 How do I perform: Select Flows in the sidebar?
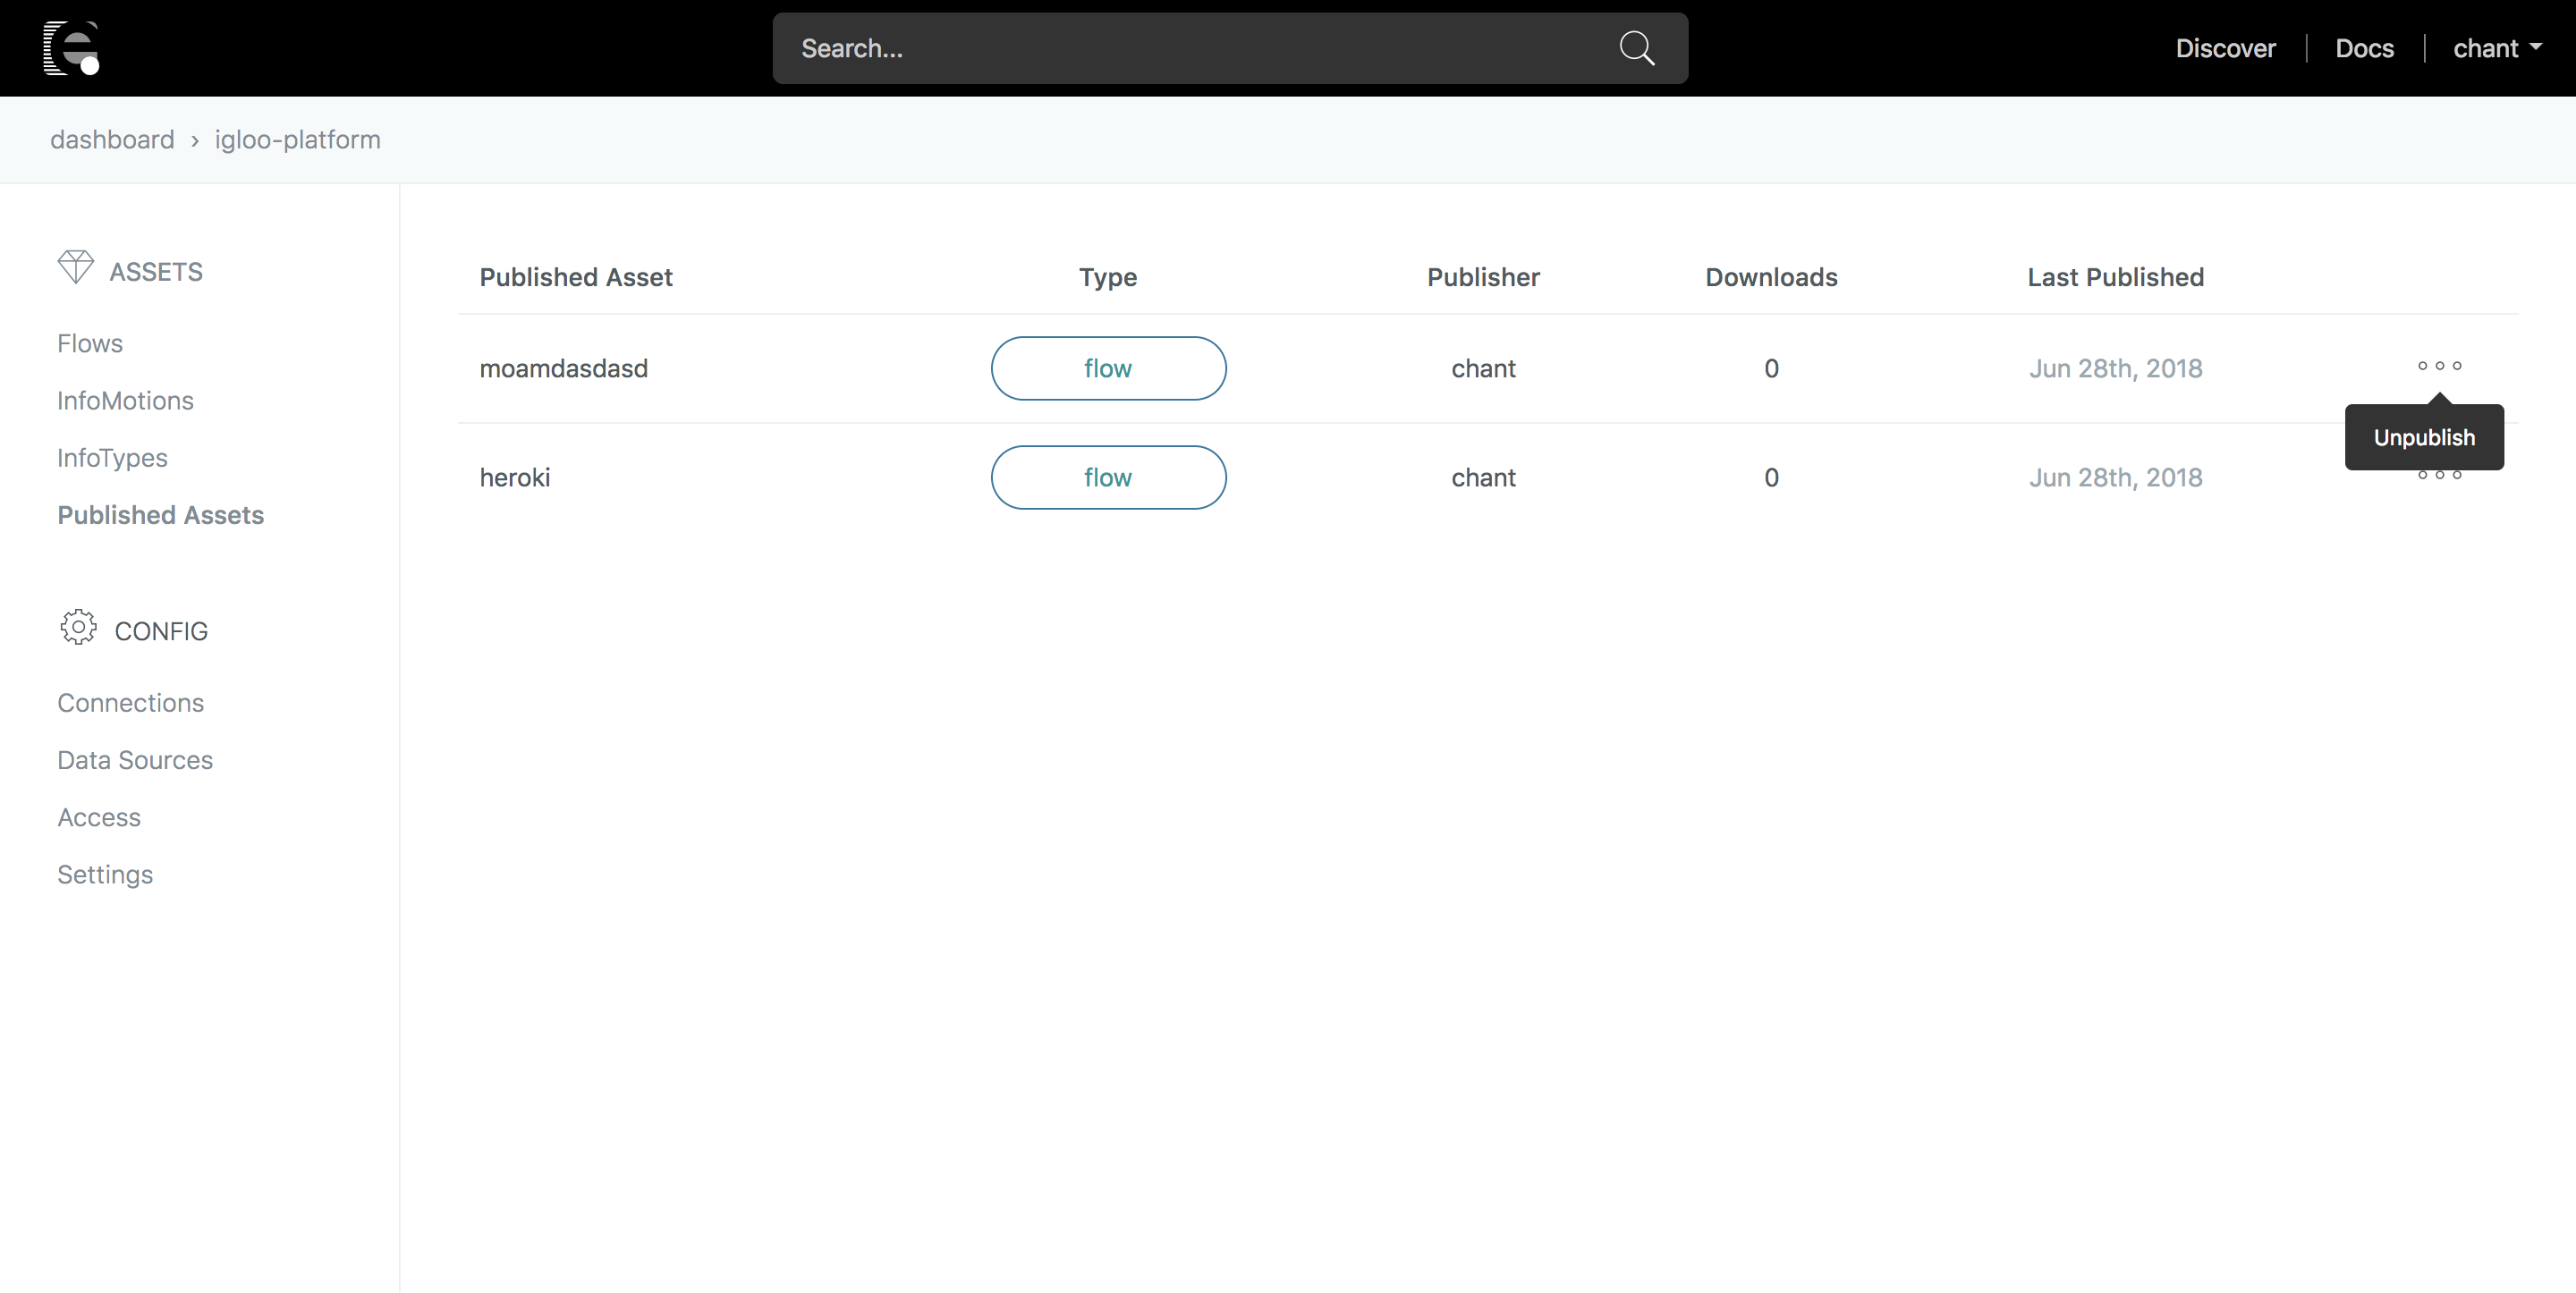(x=90, y=344)
